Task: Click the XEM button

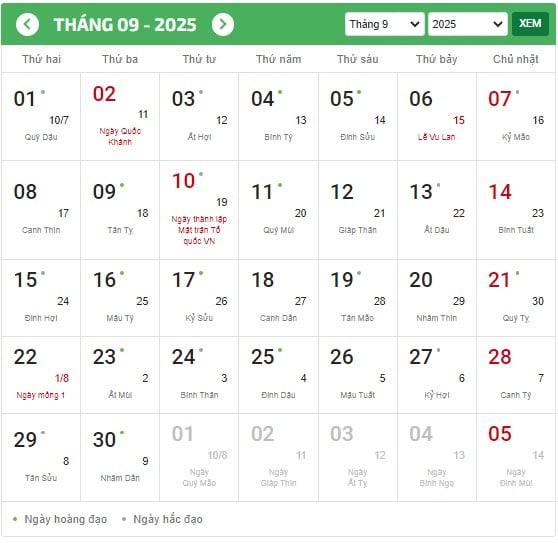Action: (530, 24)
